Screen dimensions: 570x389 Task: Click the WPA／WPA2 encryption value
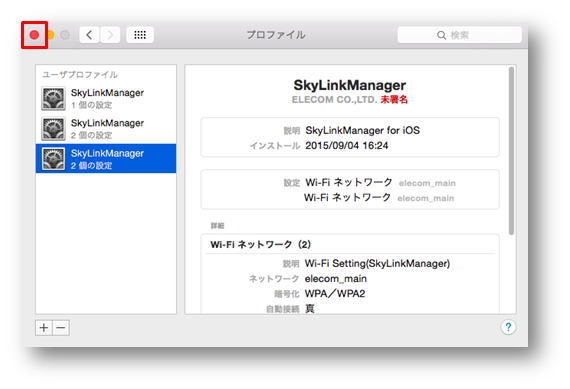point(335,293)
